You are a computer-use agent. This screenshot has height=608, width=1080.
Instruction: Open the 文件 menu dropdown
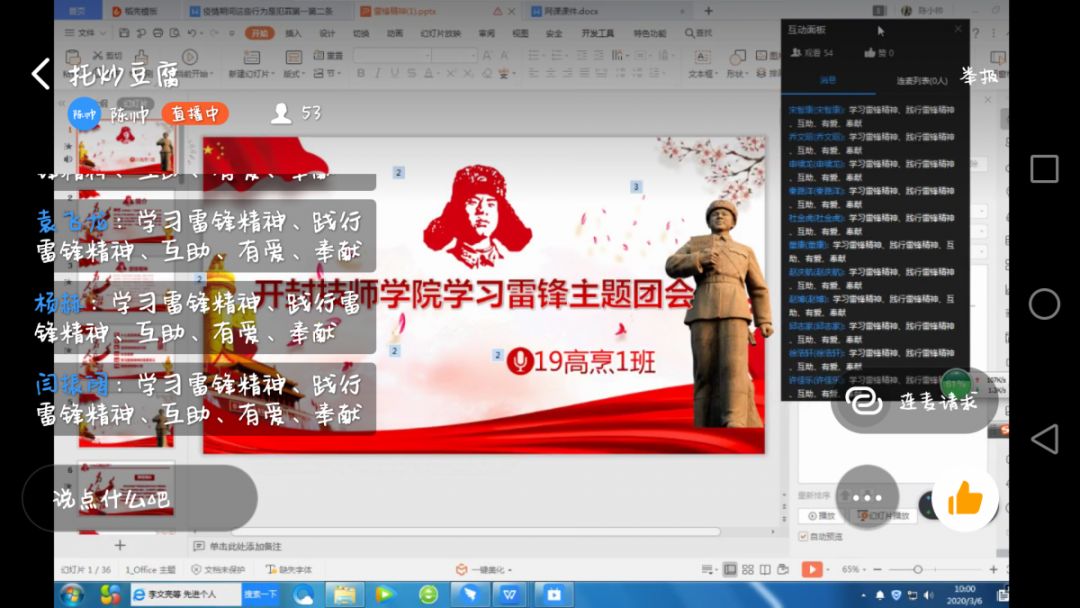point(85,32)
